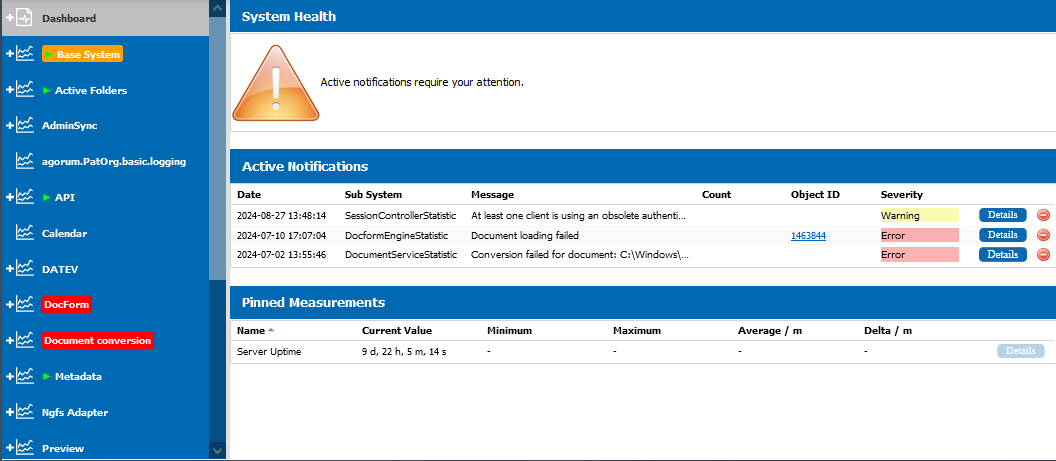Expand the DocForm node with the plus
1056x461 pixels.
(10, 304)
